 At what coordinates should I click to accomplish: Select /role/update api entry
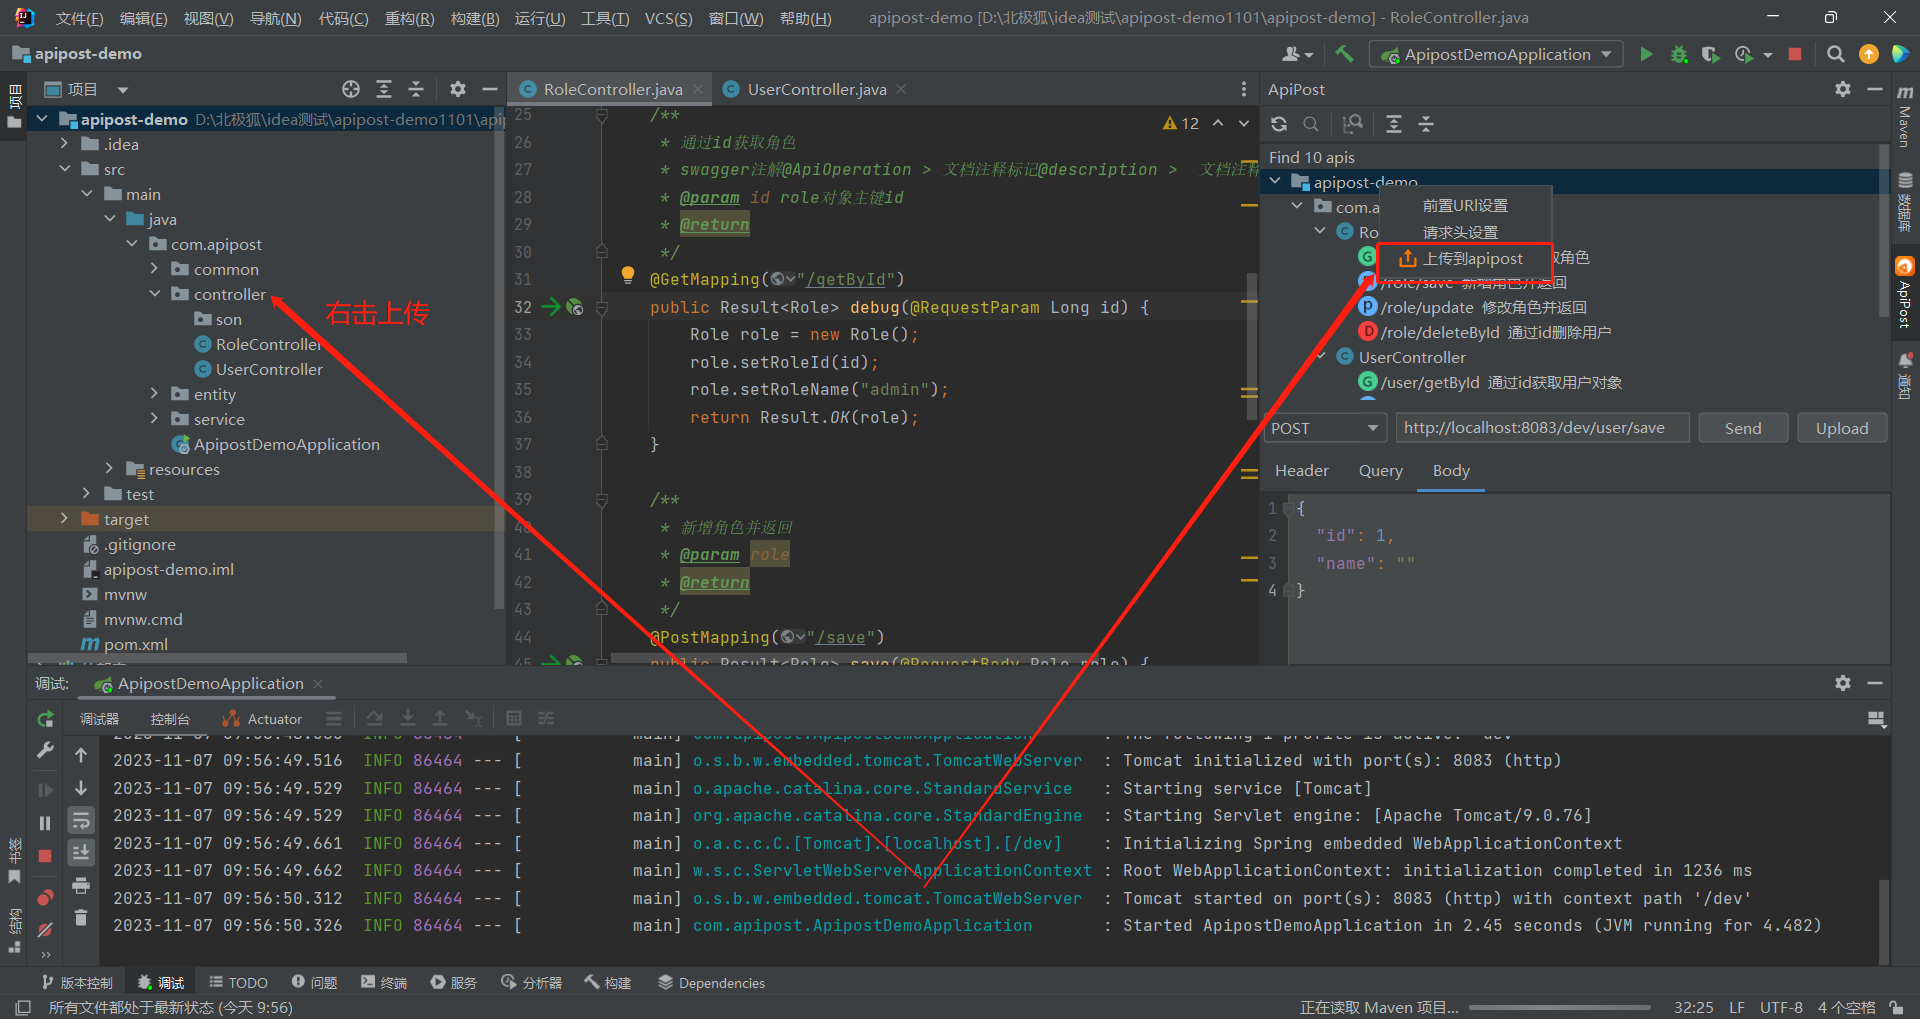pyautogui.click(x=1473, y=307)
